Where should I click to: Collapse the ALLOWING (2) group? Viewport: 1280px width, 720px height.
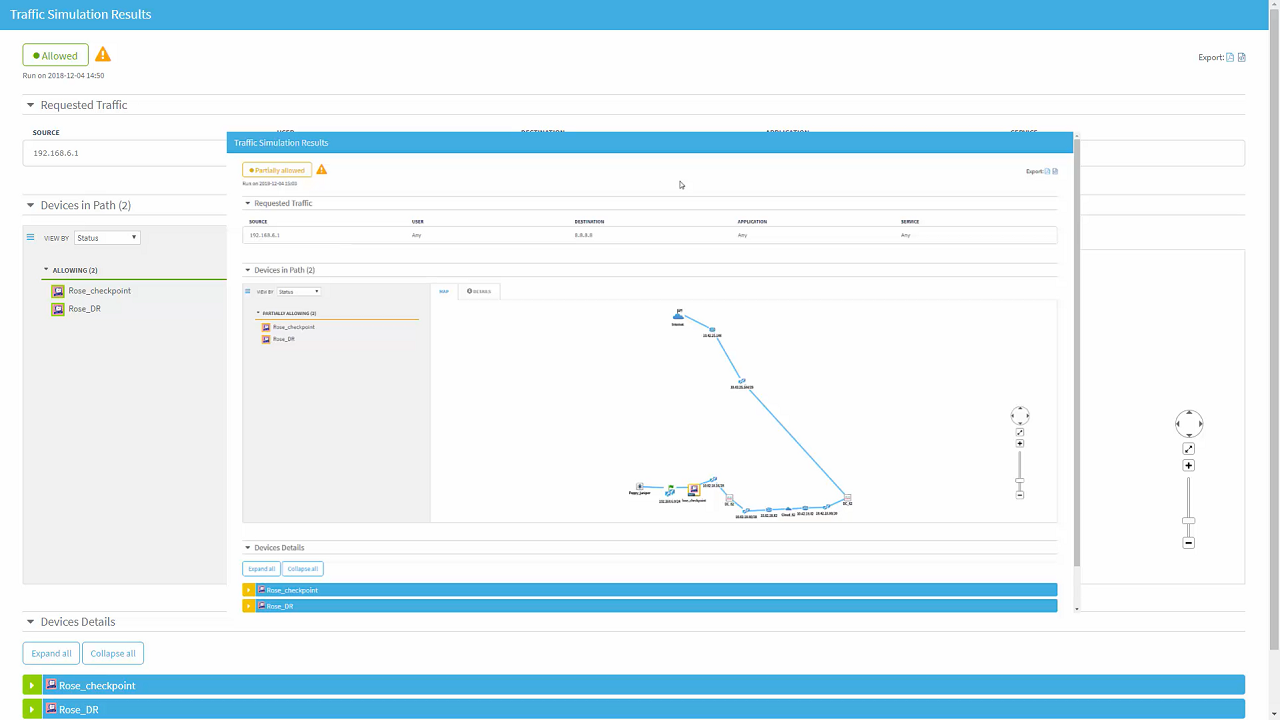[46, 270]
